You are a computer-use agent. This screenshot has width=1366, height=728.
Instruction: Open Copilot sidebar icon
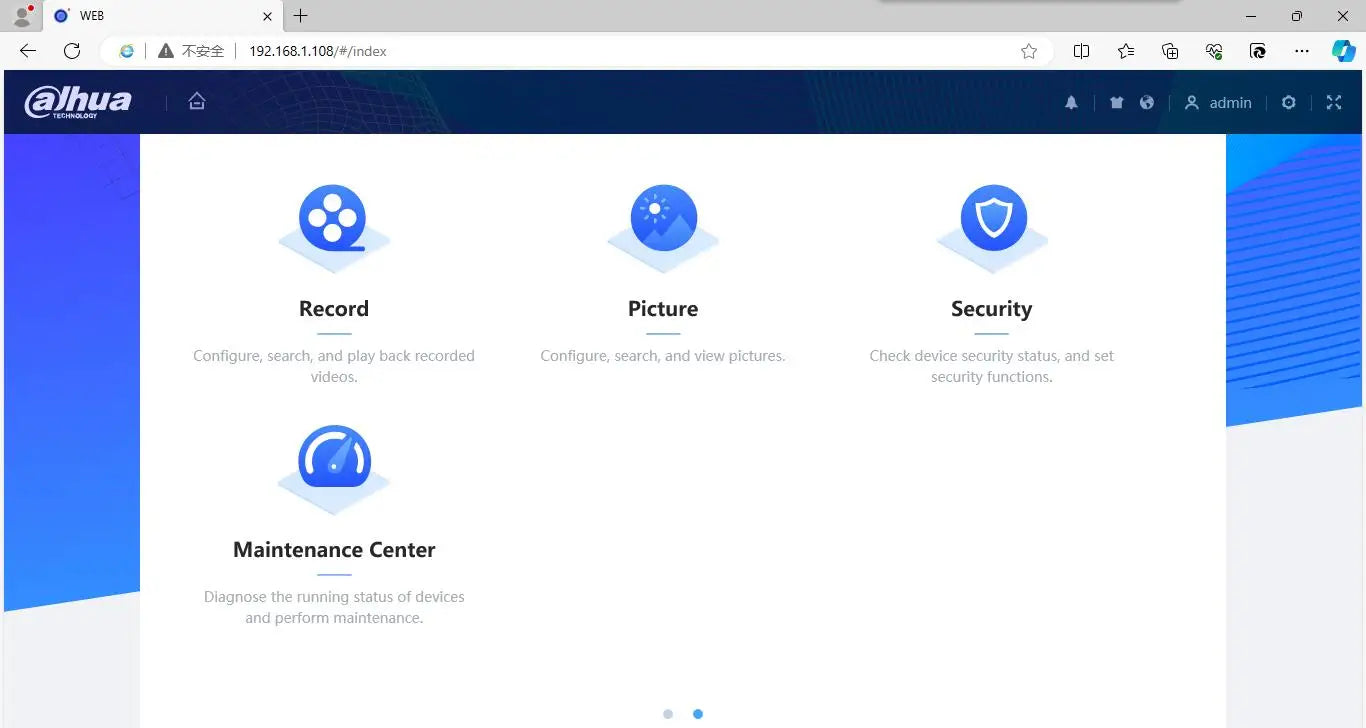(1344, 51)
